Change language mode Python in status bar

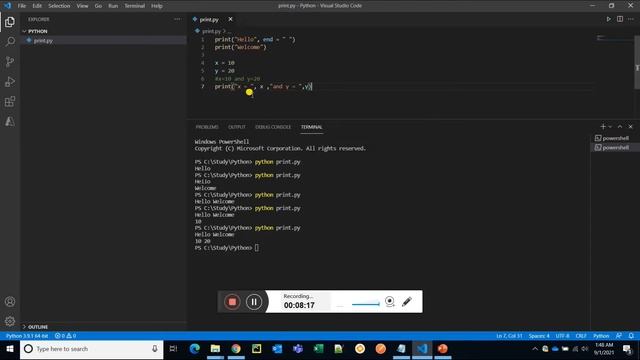(601, 336)
